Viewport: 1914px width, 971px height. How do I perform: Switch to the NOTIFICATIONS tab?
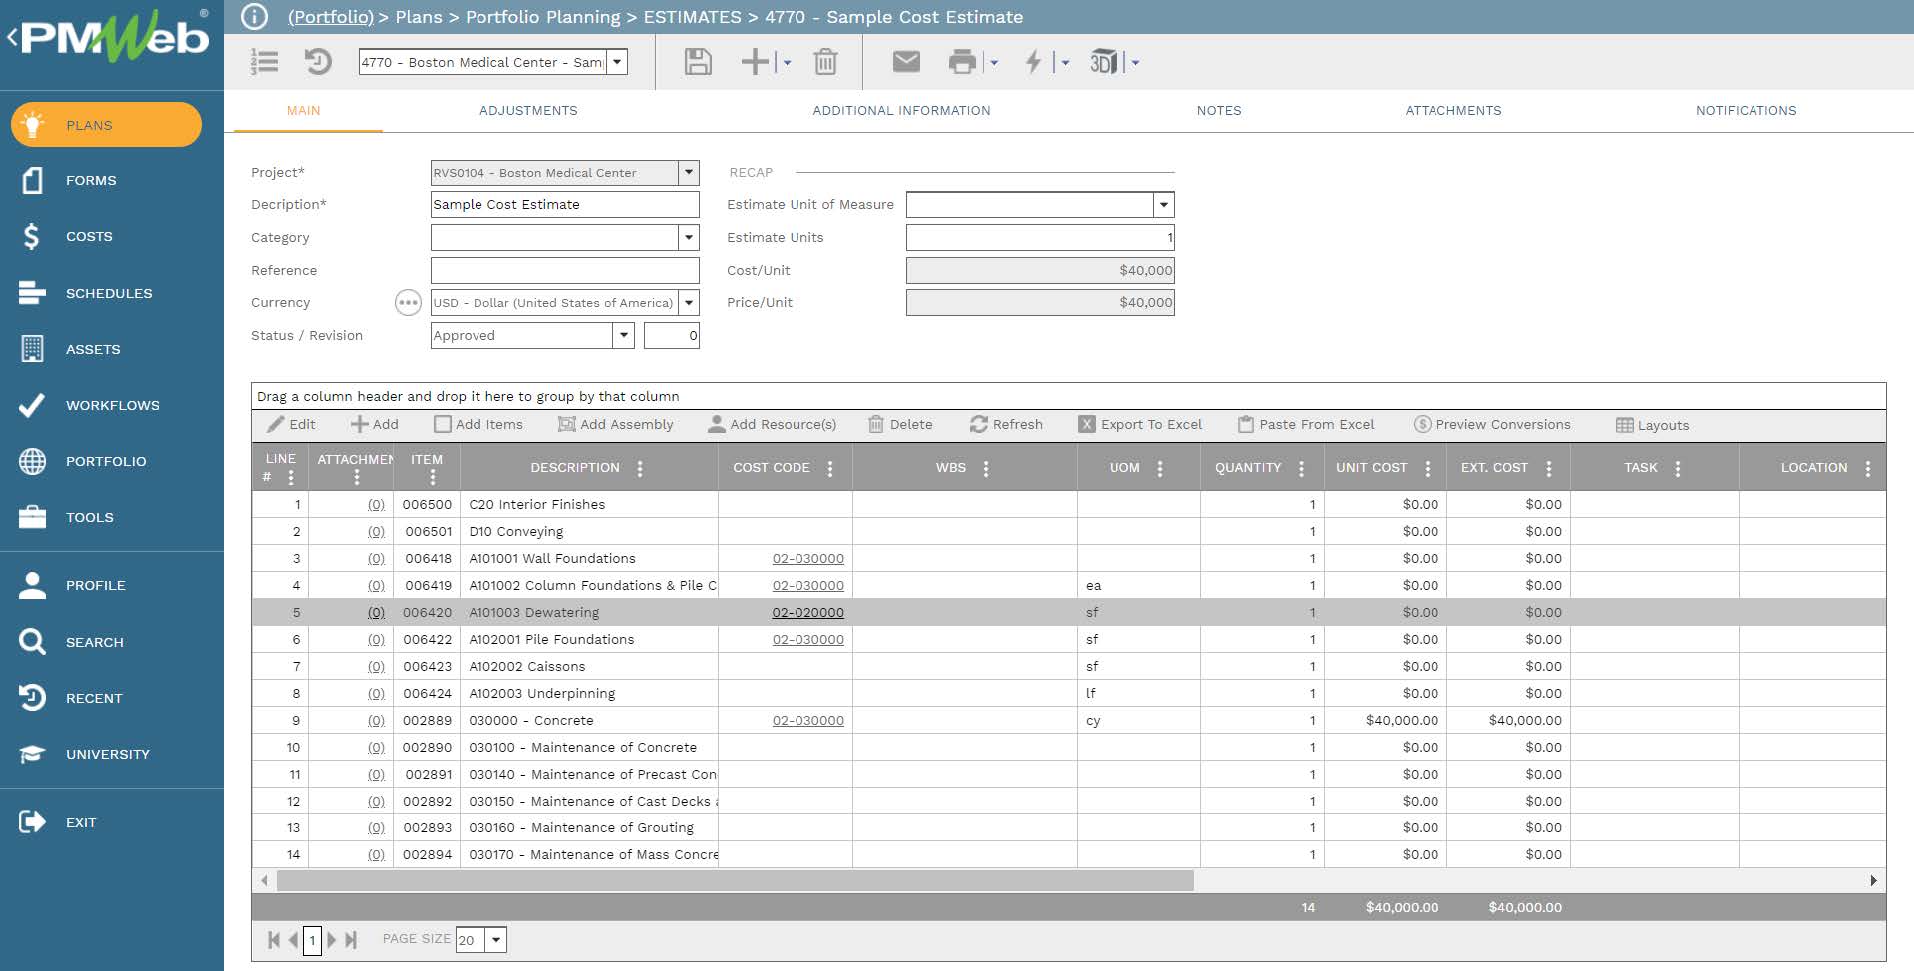[x=1746, y=110]
